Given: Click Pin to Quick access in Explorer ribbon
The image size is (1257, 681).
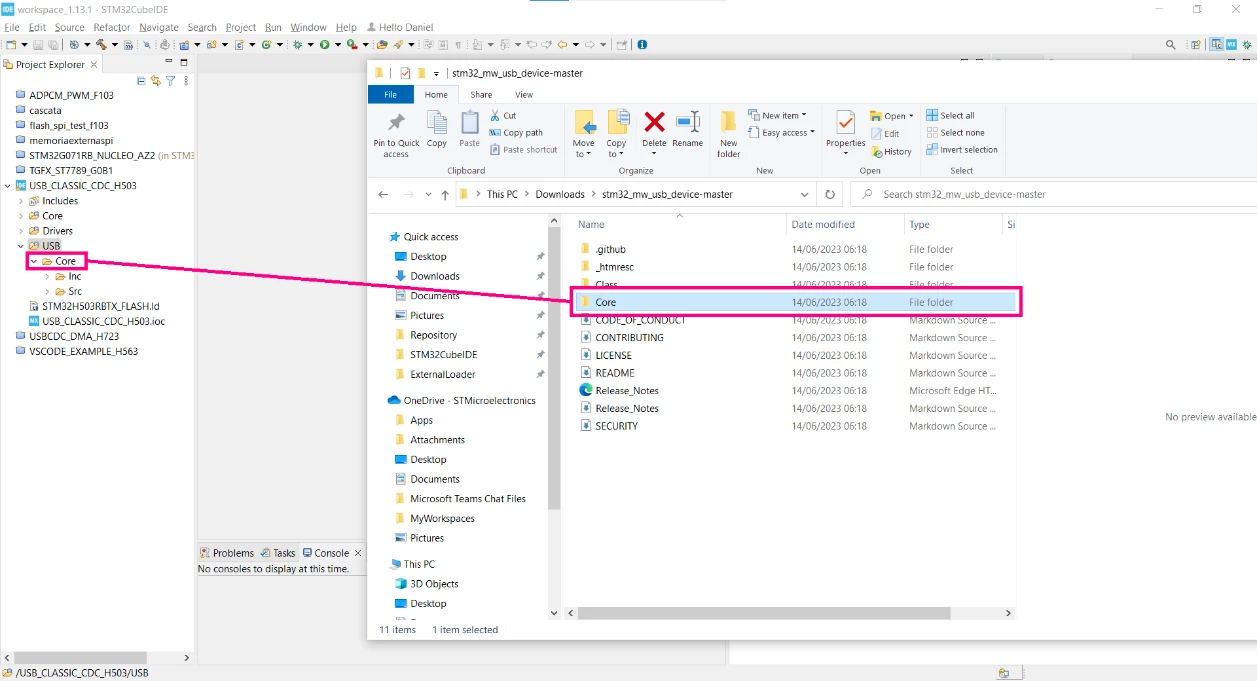Looking at the screenshot, I should tap(396, 134).
